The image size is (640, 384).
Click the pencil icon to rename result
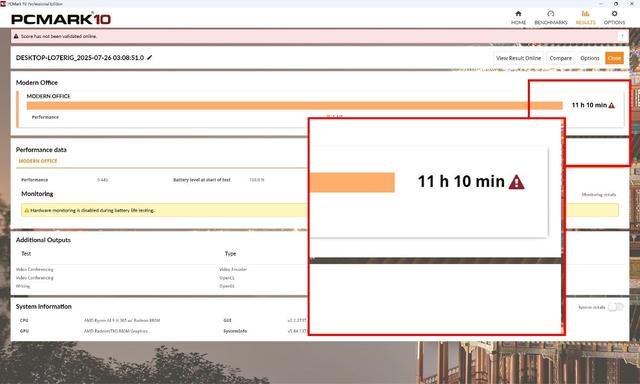(x=150, y=58)
